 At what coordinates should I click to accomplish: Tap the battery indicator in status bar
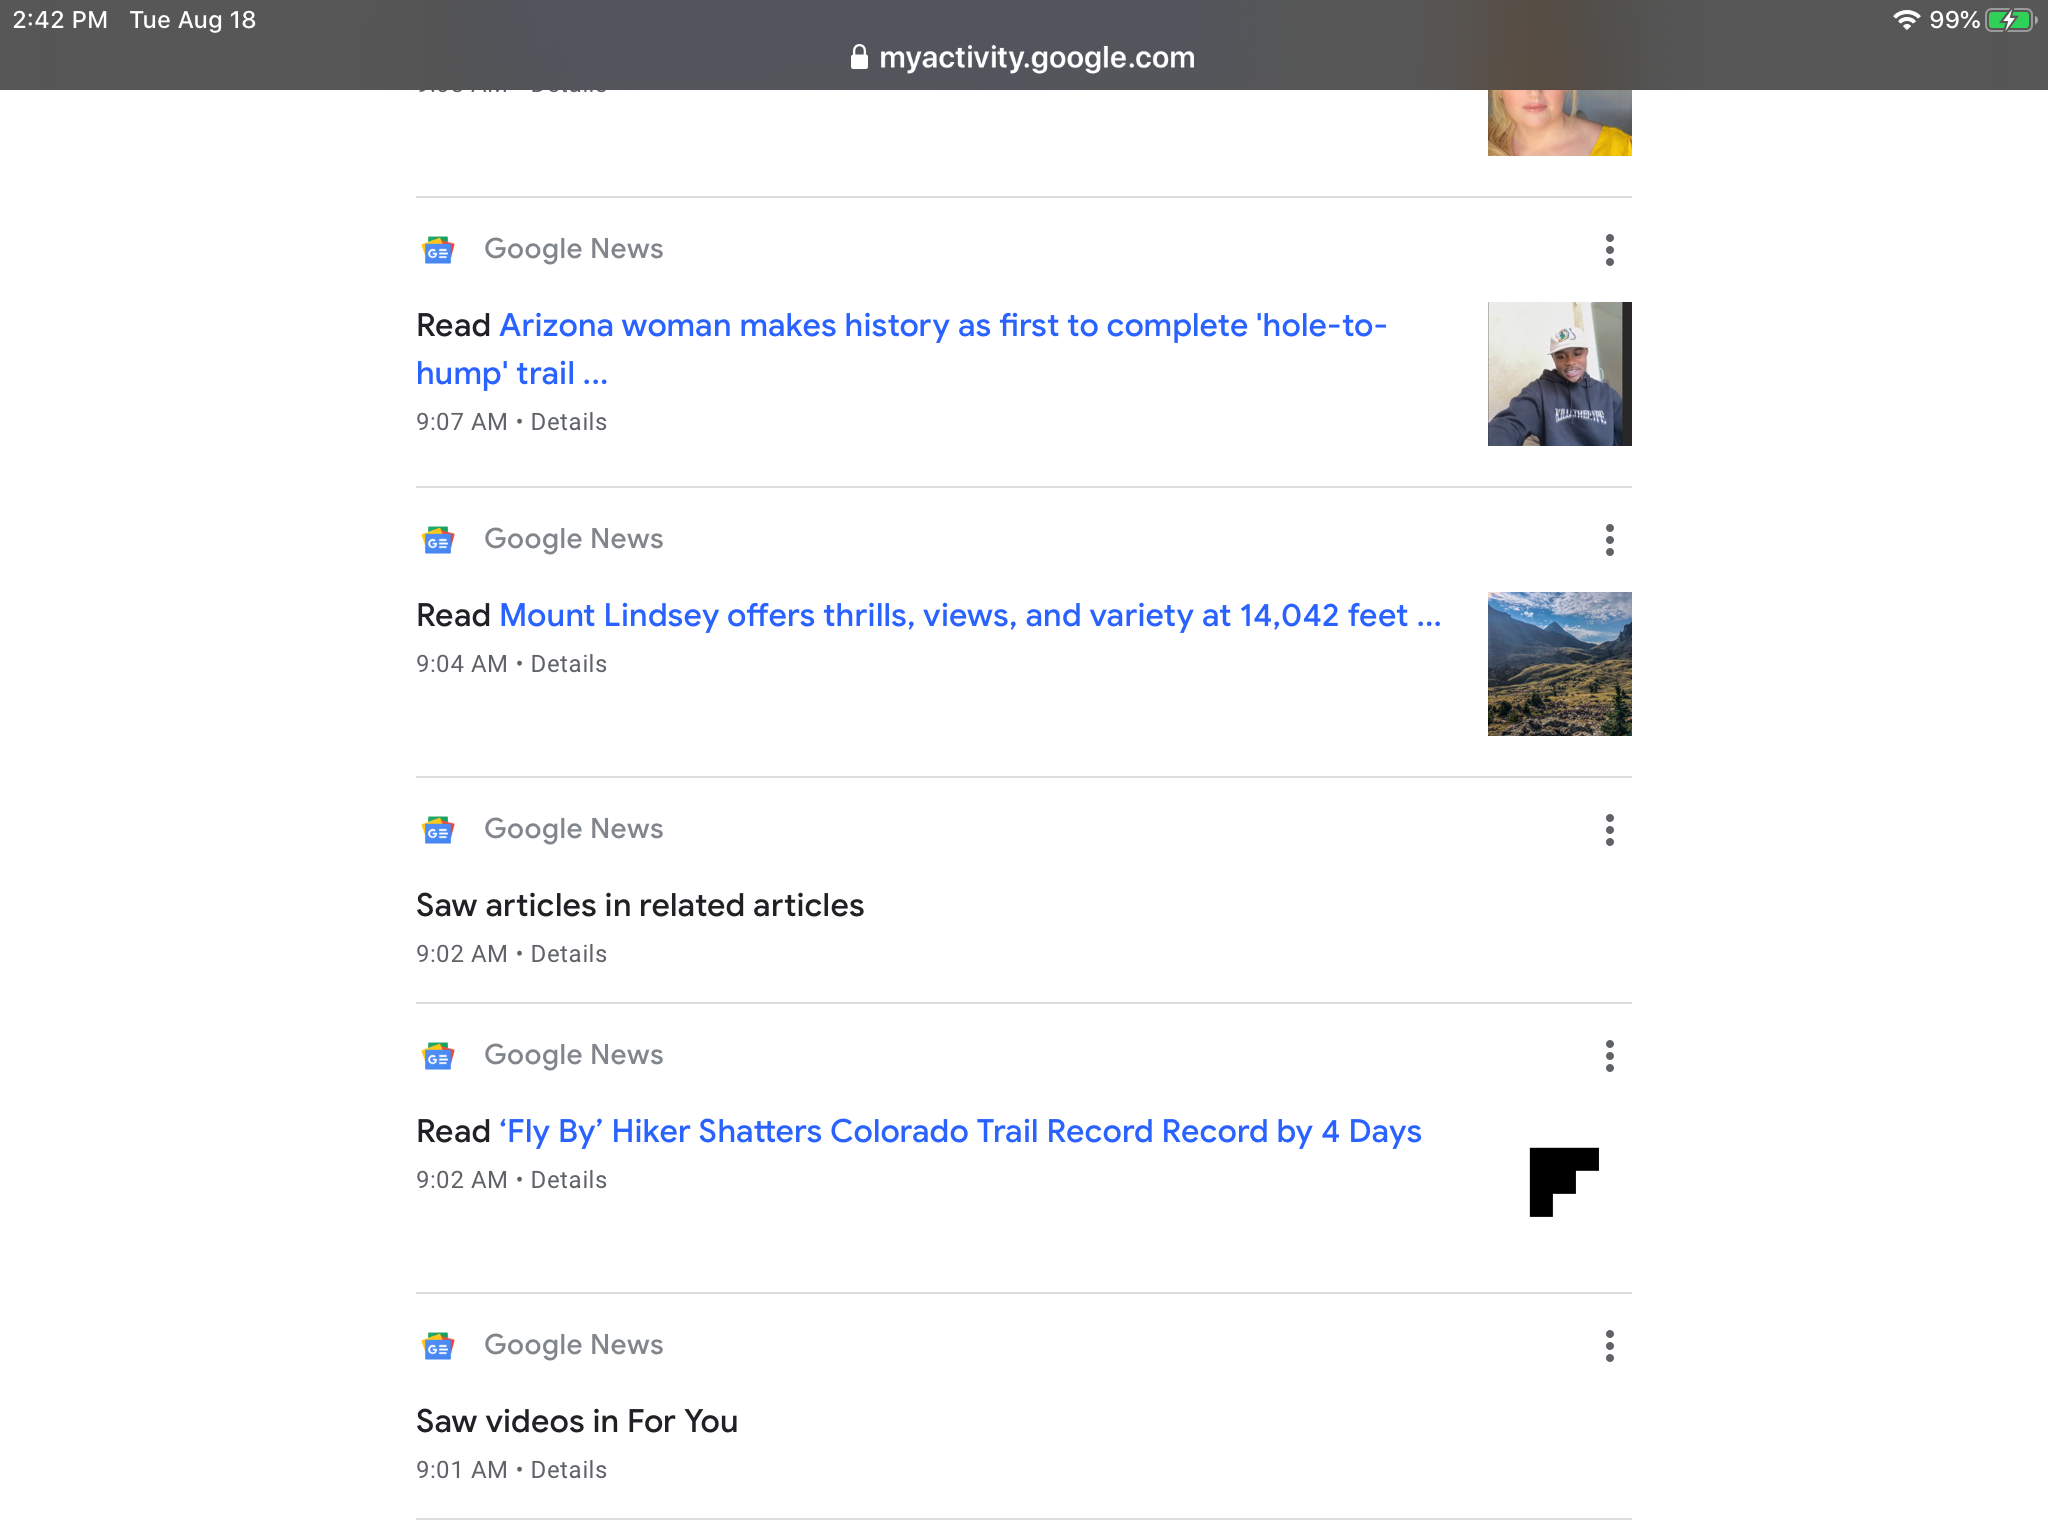click(x=2010, y=20)
